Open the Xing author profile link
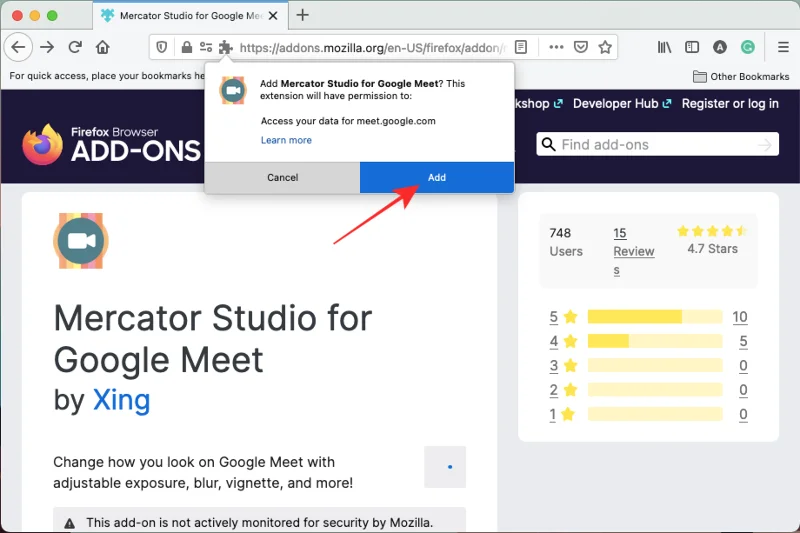The image size is (800, 533). coord(121,400)
